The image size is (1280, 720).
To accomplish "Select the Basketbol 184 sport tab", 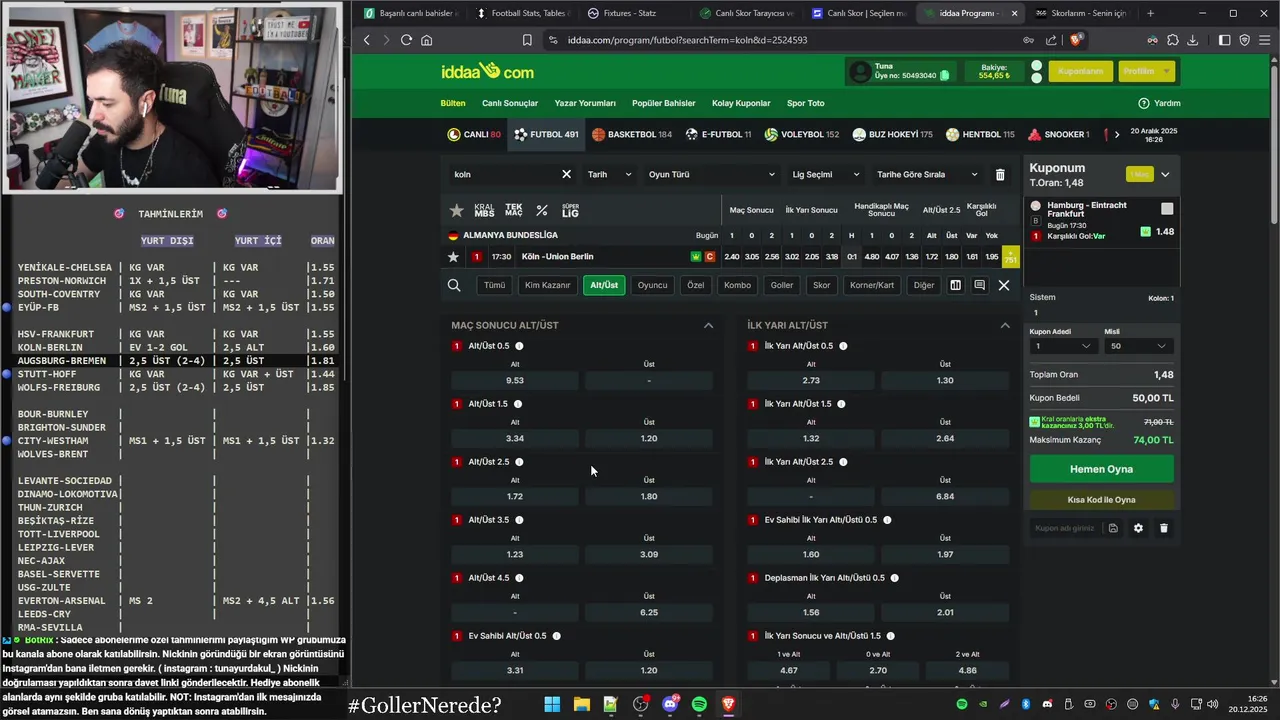I will [632, 134].
